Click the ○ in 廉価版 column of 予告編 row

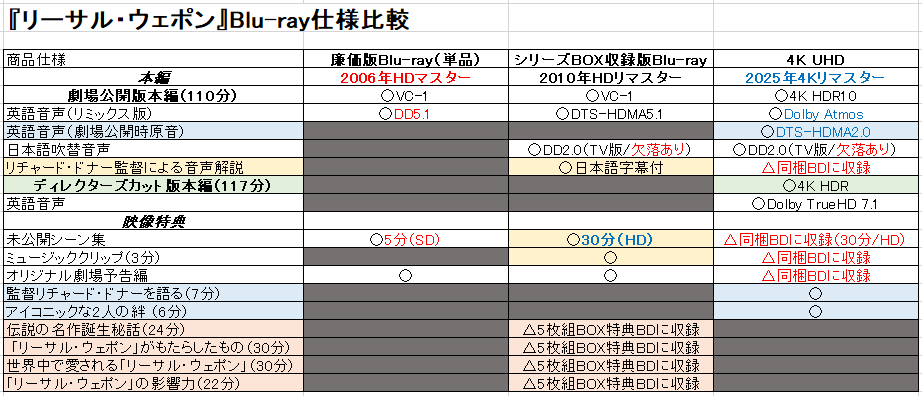click(405, 275)
